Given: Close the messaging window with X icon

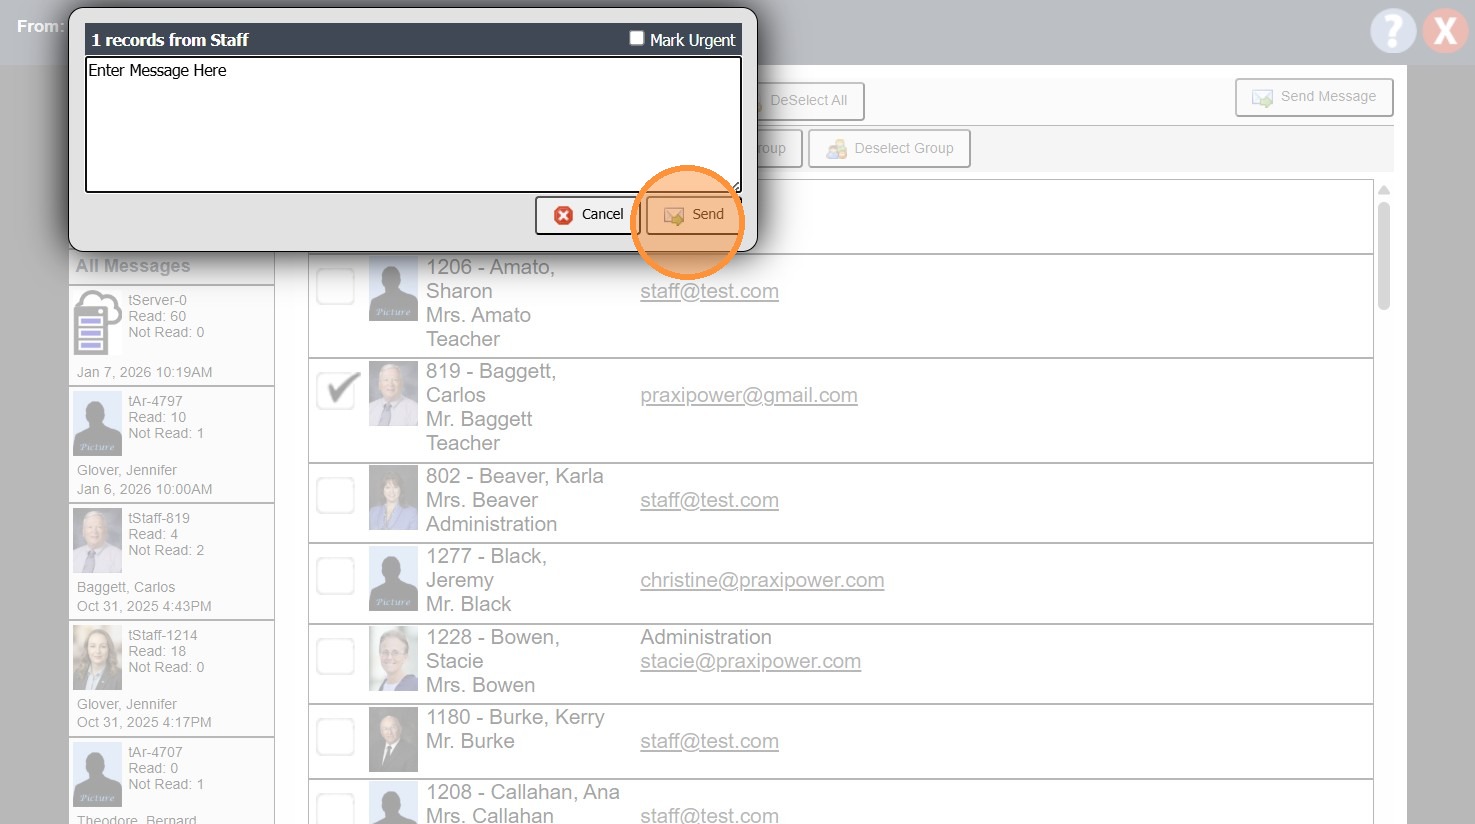Looking at the screenshot, I should [1445, 31].
